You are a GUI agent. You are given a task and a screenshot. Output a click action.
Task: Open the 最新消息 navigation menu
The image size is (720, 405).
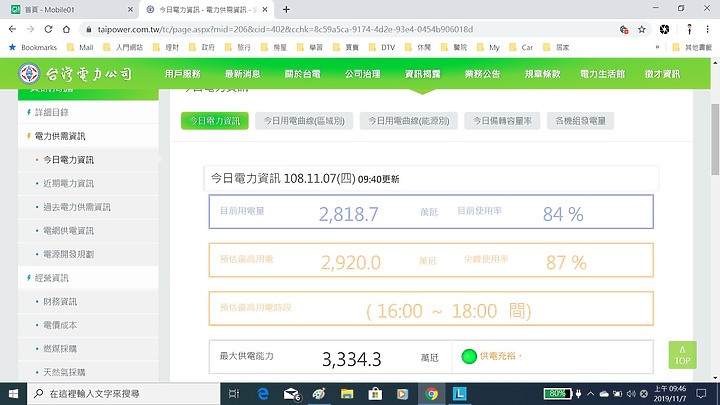242,74
